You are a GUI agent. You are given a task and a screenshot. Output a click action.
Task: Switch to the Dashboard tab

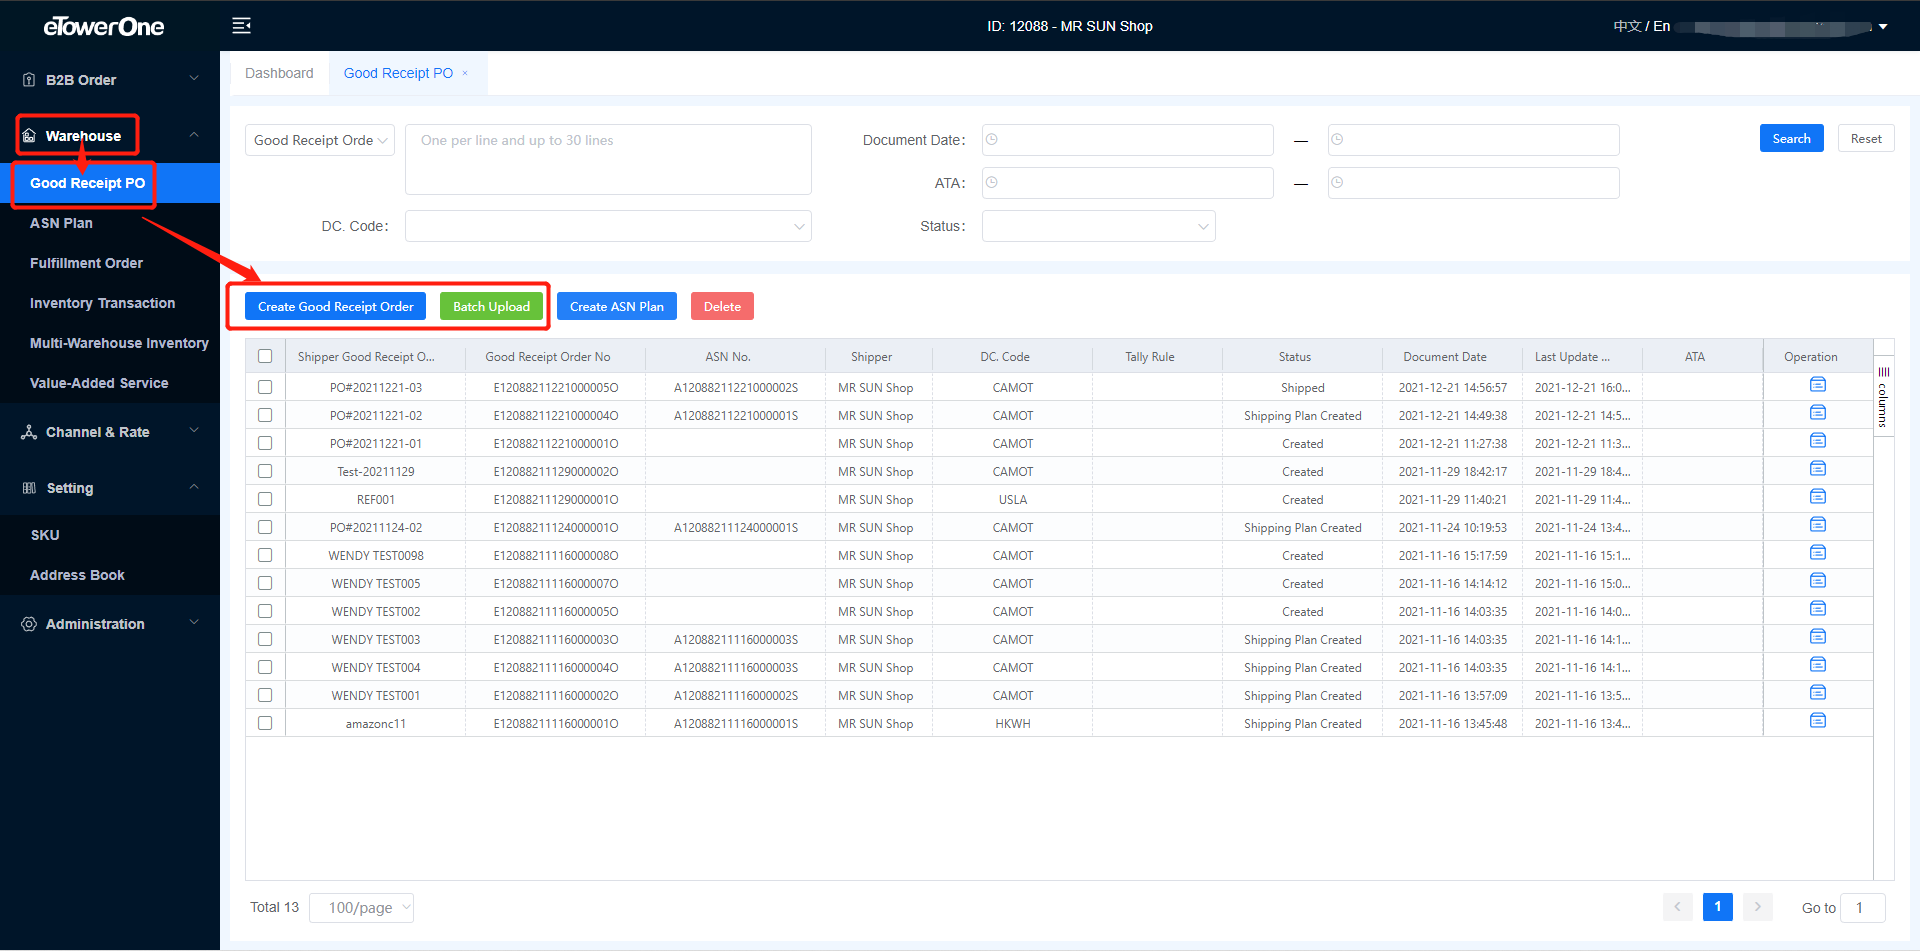[279, 73]
